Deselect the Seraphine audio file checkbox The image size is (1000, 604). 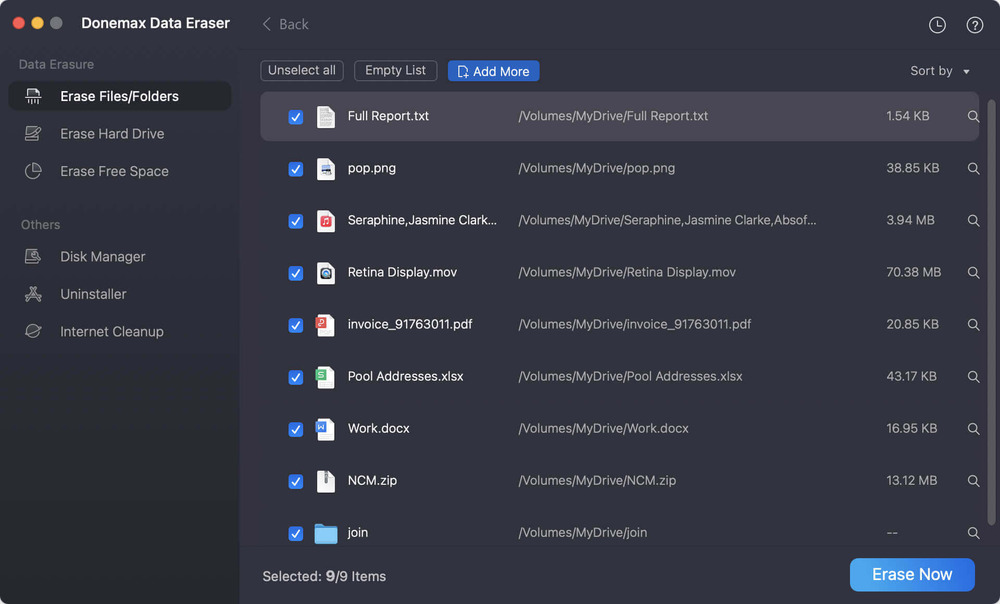[295, 221]
